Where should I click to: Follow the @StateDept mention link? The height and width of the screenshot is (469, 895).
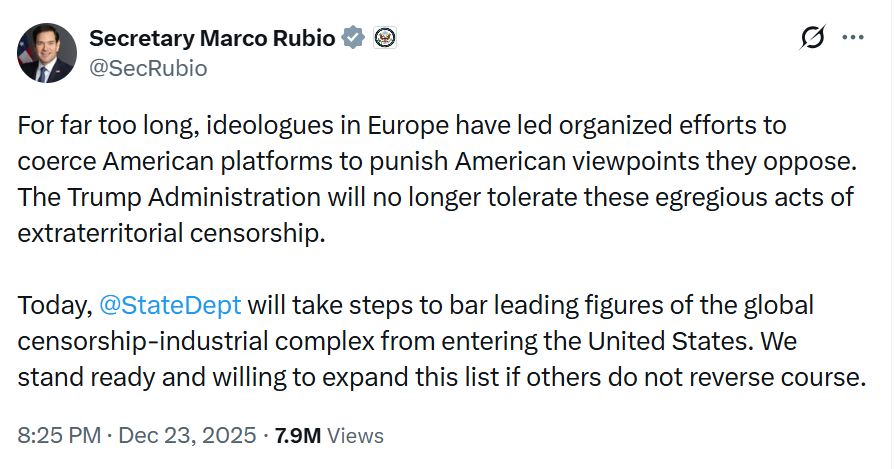click(168, 306)
